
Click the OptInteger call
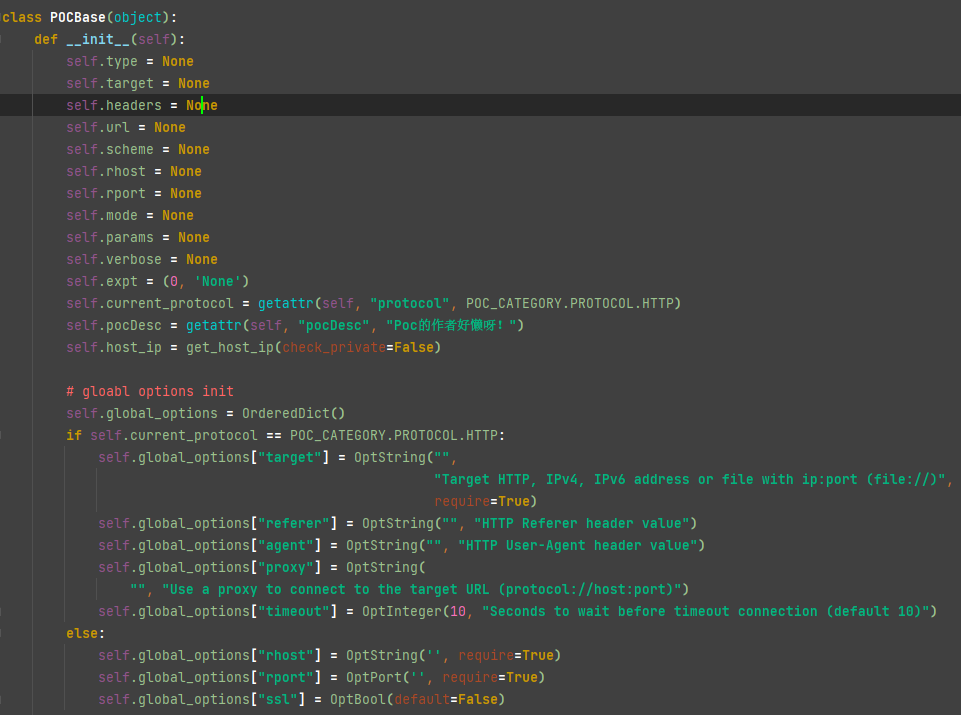pos(401,612)
